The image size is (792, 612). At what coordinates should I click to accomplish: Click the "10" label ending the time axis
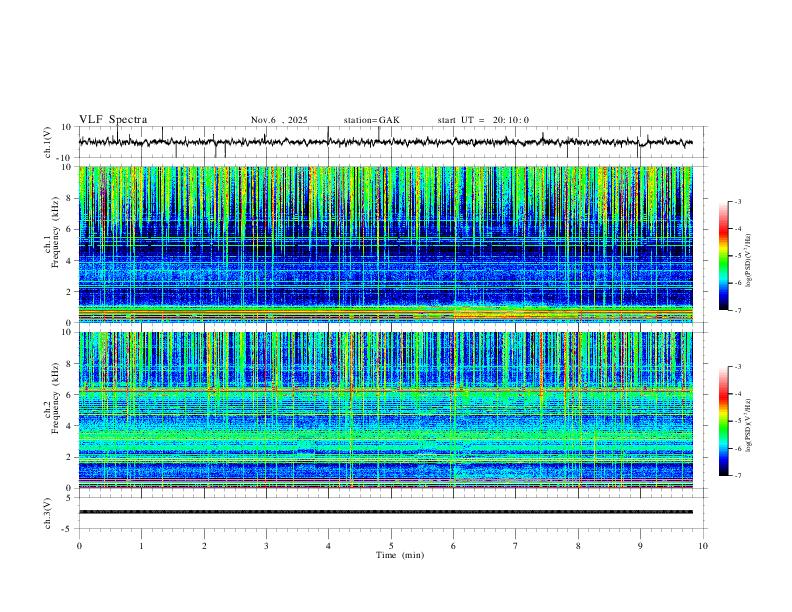(703, 546)
